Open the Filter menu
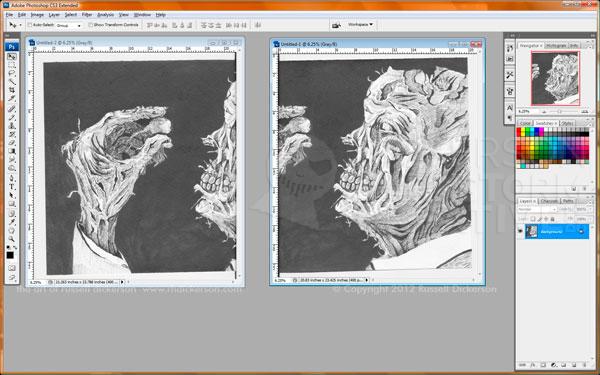Image resolution: width=600 pixels, height=375 pixels. (x=87, y=15)
